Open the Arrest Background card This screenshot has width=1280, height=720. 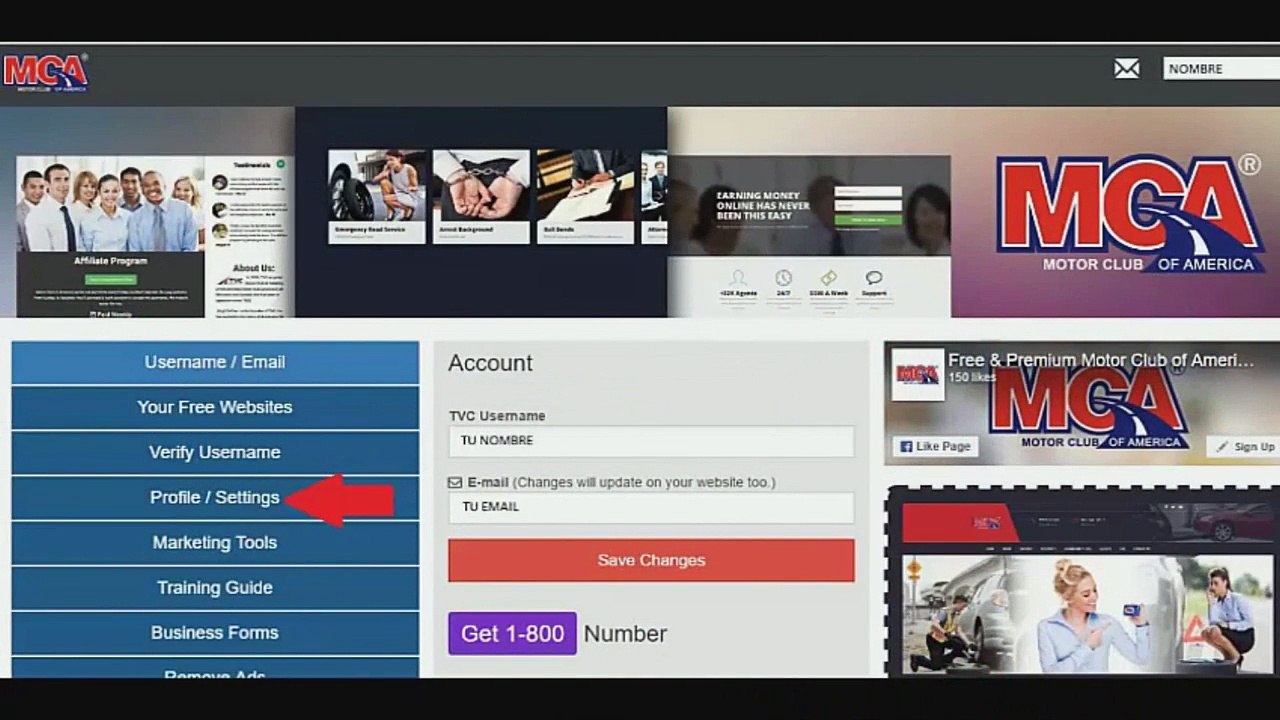[481, 197]
